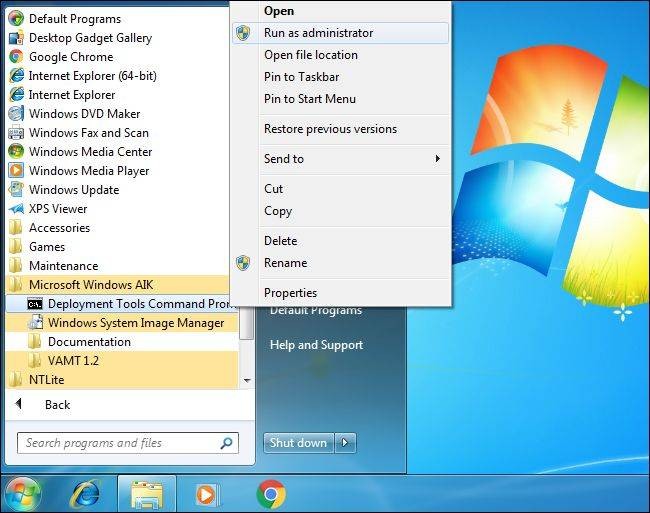
Task: Click the Windows Media Center text
Action: coord(90,152)
